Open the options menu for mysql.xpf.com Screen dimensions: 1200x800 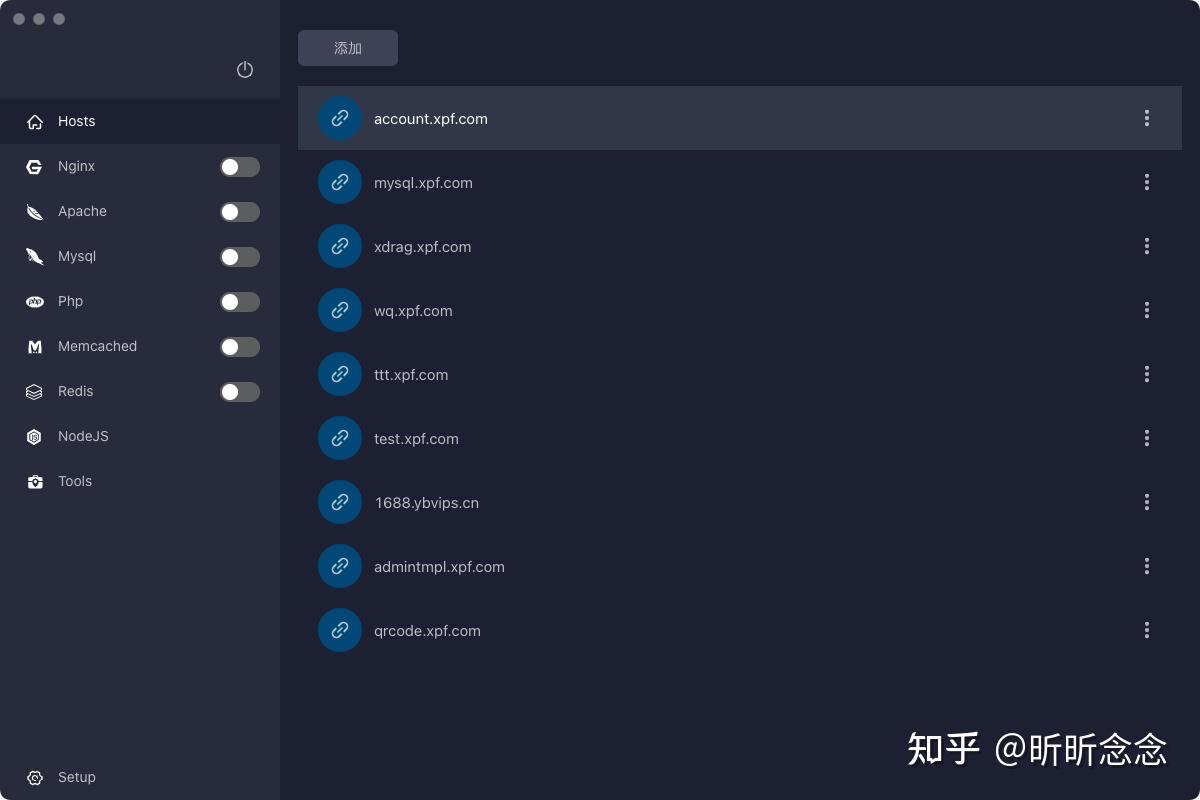(x=1147, y=182)
